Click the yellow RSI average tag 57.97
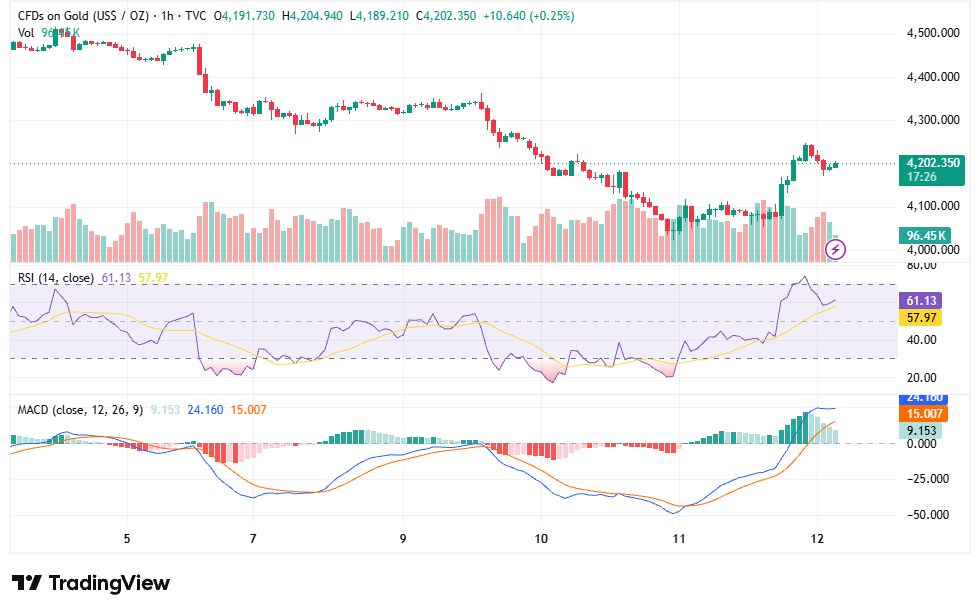This screenshot has width=980, height=613. coord(920,317)
